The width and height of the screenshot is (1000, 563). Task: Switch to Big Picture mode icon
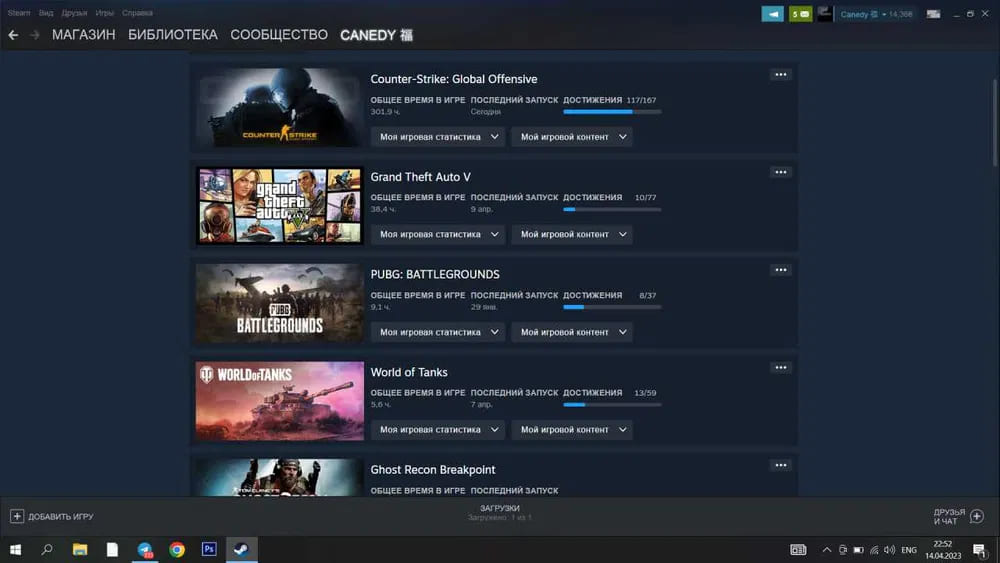[x=933, y=14]
